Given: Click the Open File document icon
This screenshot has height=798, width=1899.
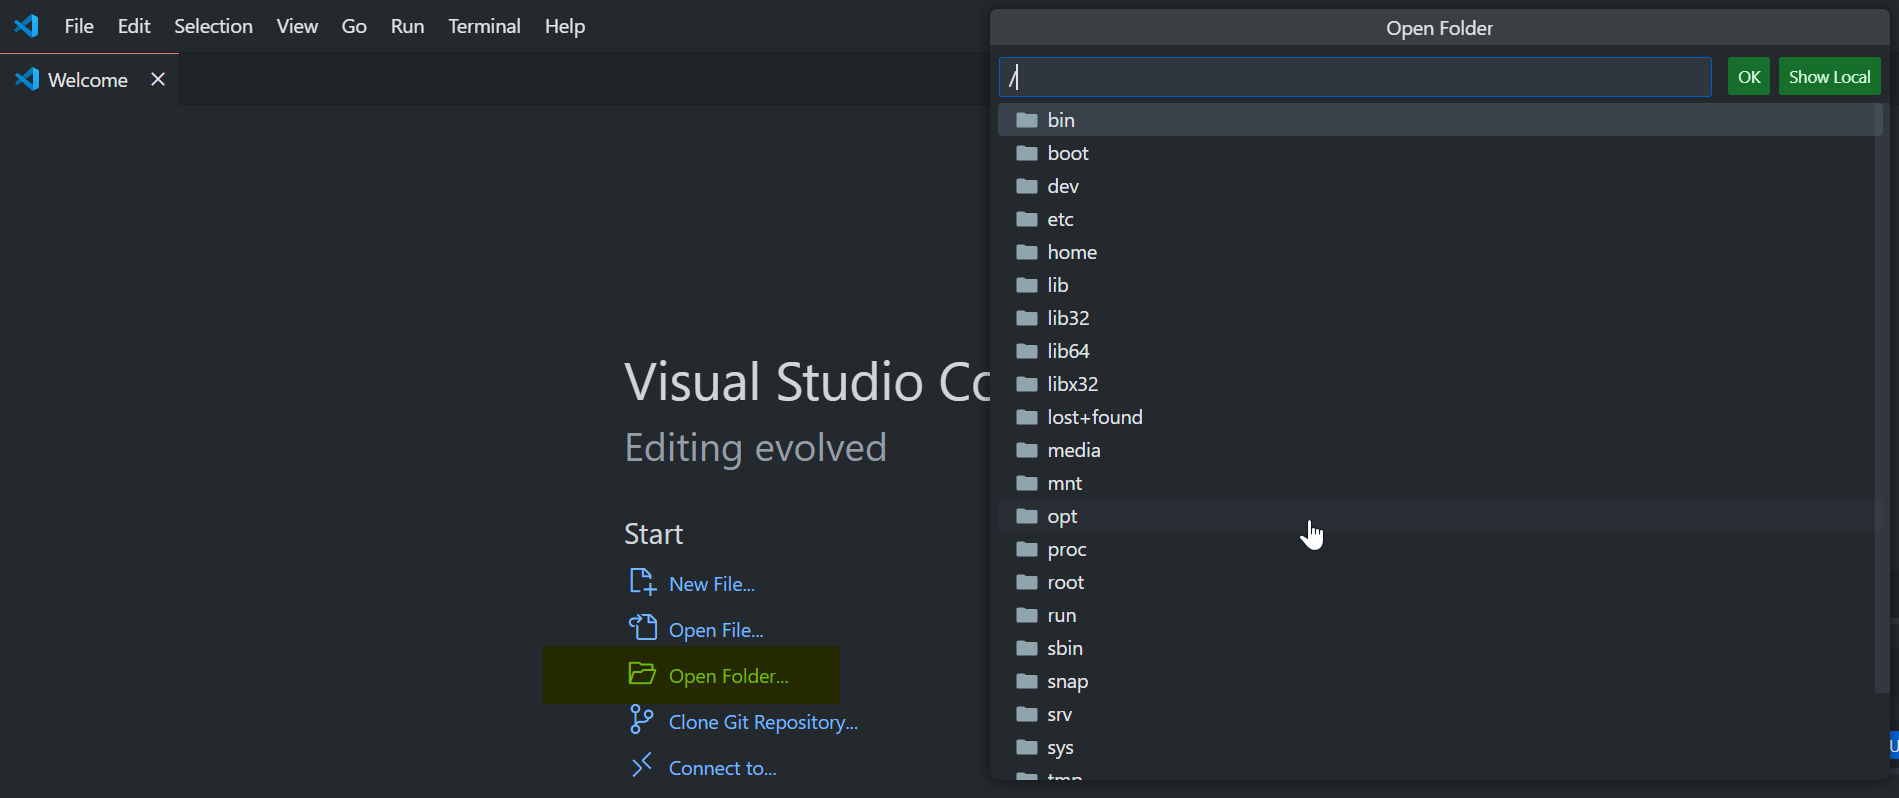Looking at the screenshot, I should point(642,627).
